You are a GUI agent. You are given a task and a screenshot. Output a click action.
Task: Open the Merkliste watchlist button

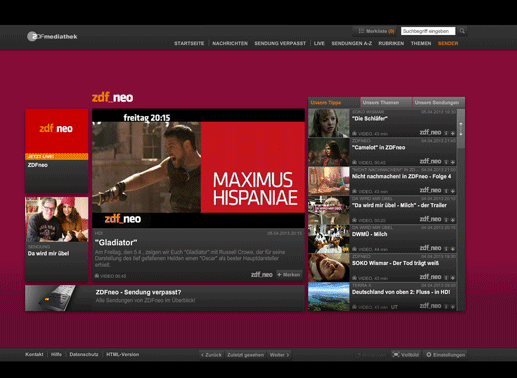[376, 31]
